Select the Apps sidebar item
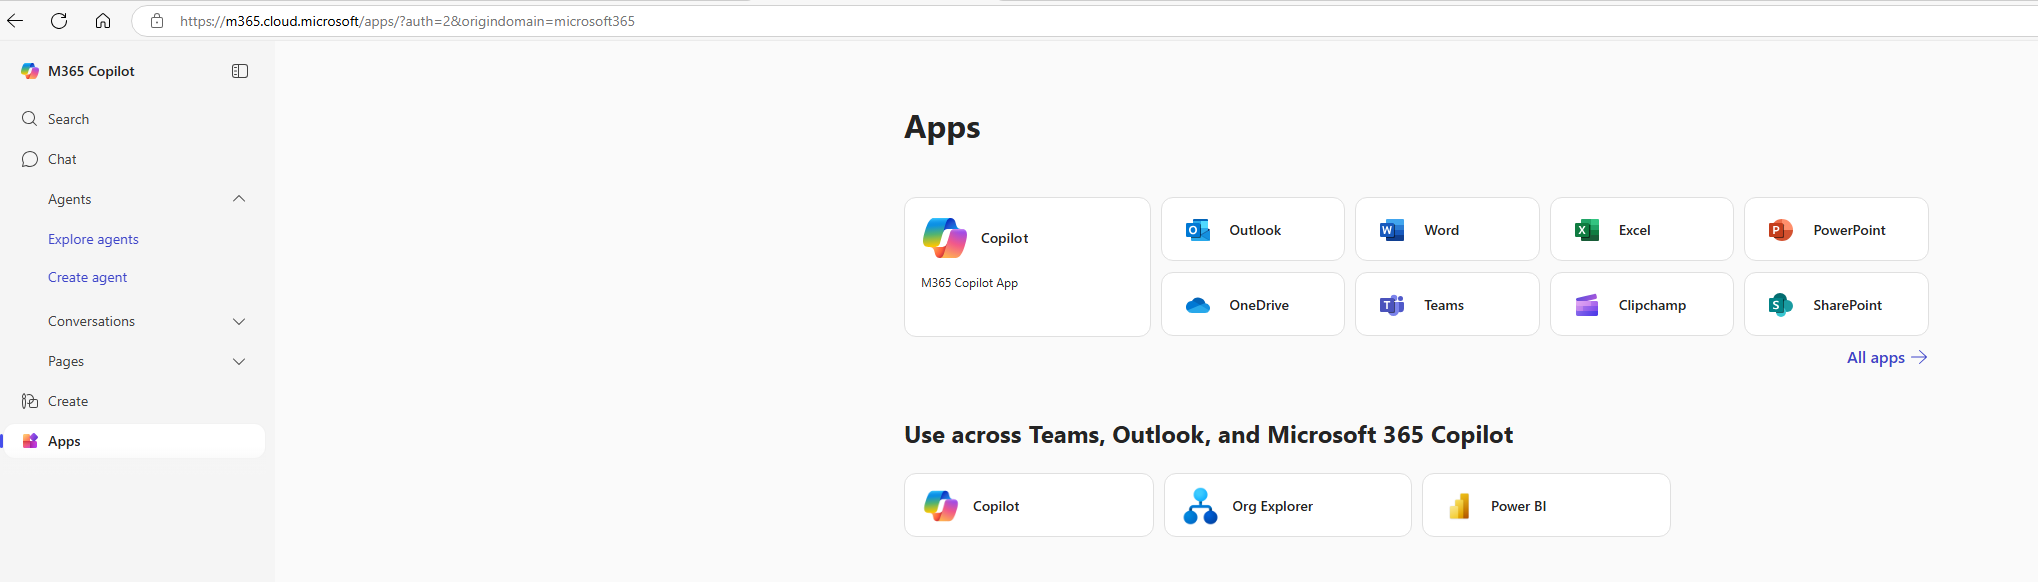 click(x=135, y=441)
